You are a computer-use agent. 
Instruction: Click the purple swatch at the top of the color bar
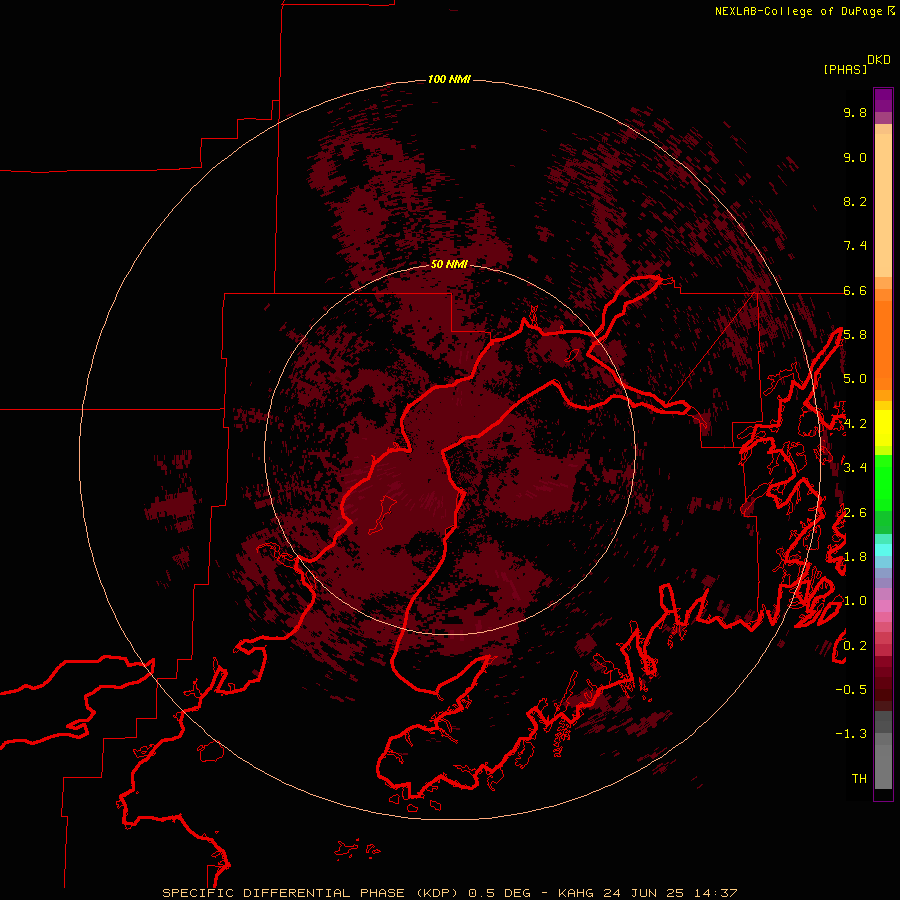click(x=883, y=100)
